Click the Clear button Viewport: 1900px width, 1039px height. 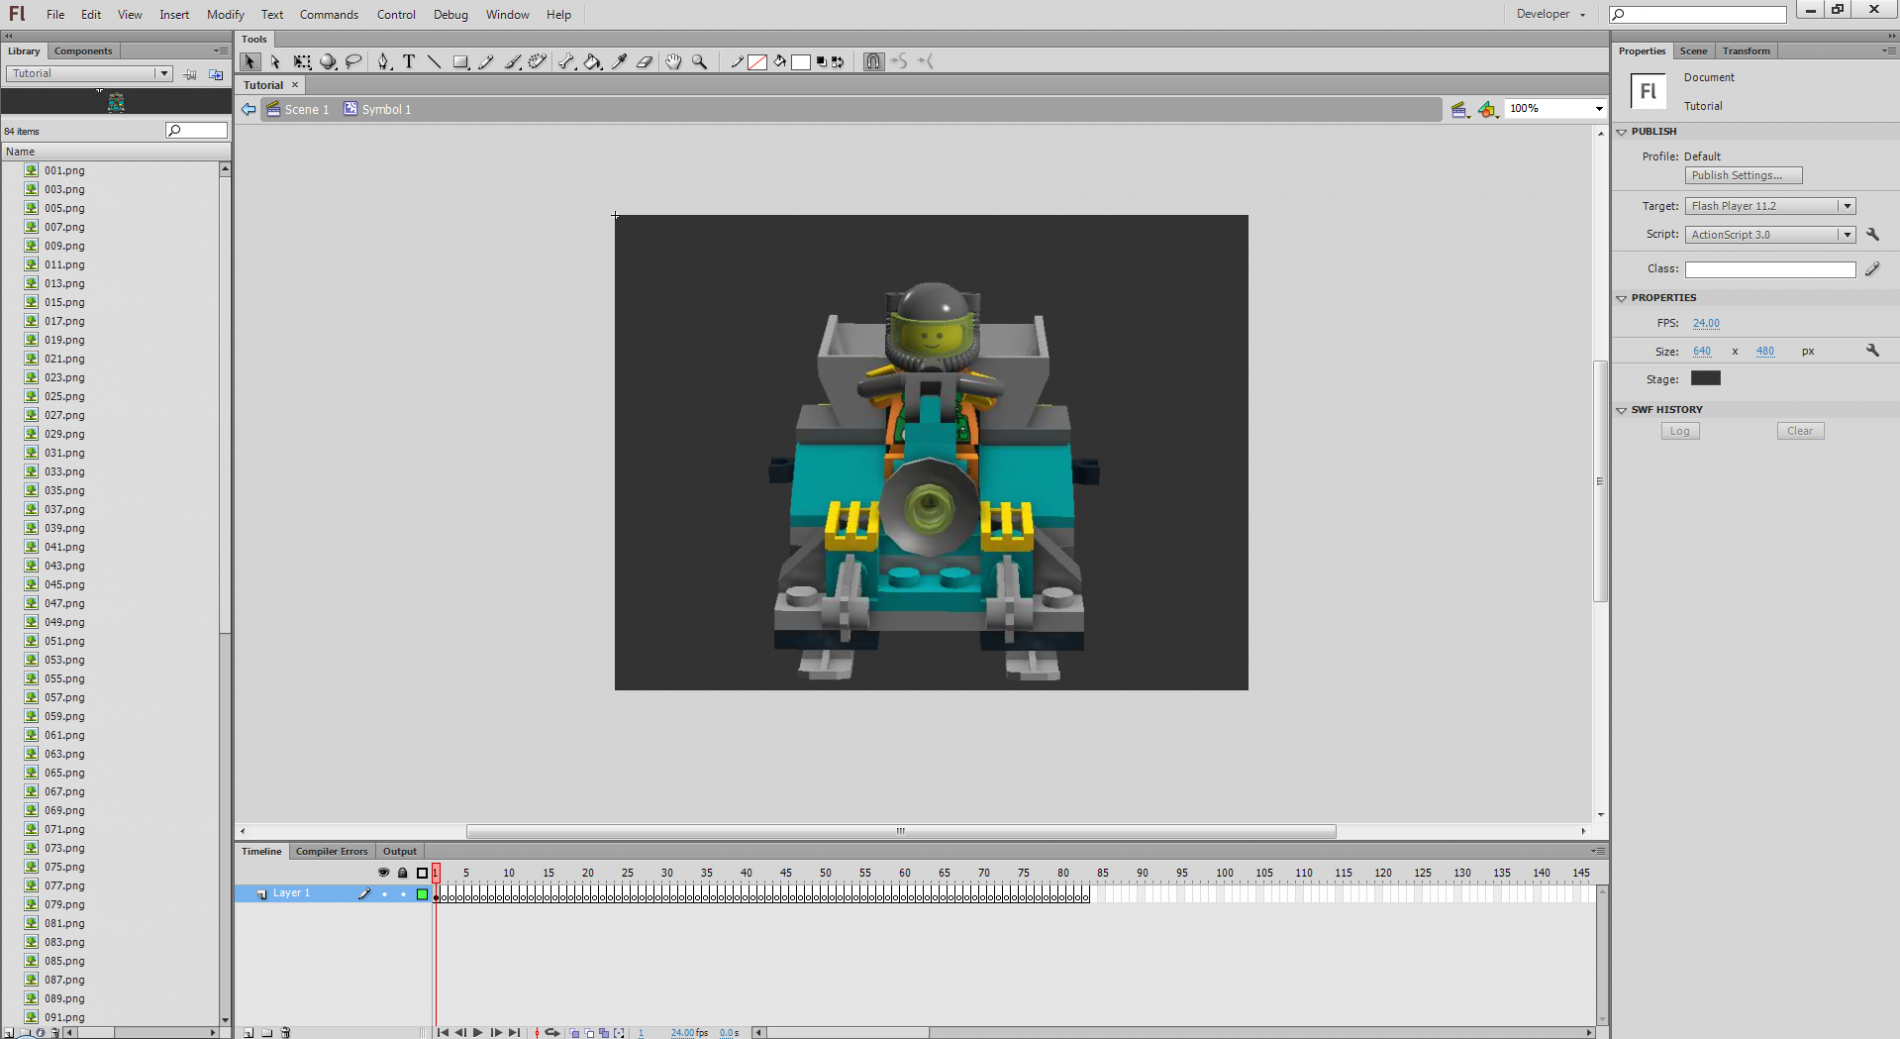[1800, 431]
